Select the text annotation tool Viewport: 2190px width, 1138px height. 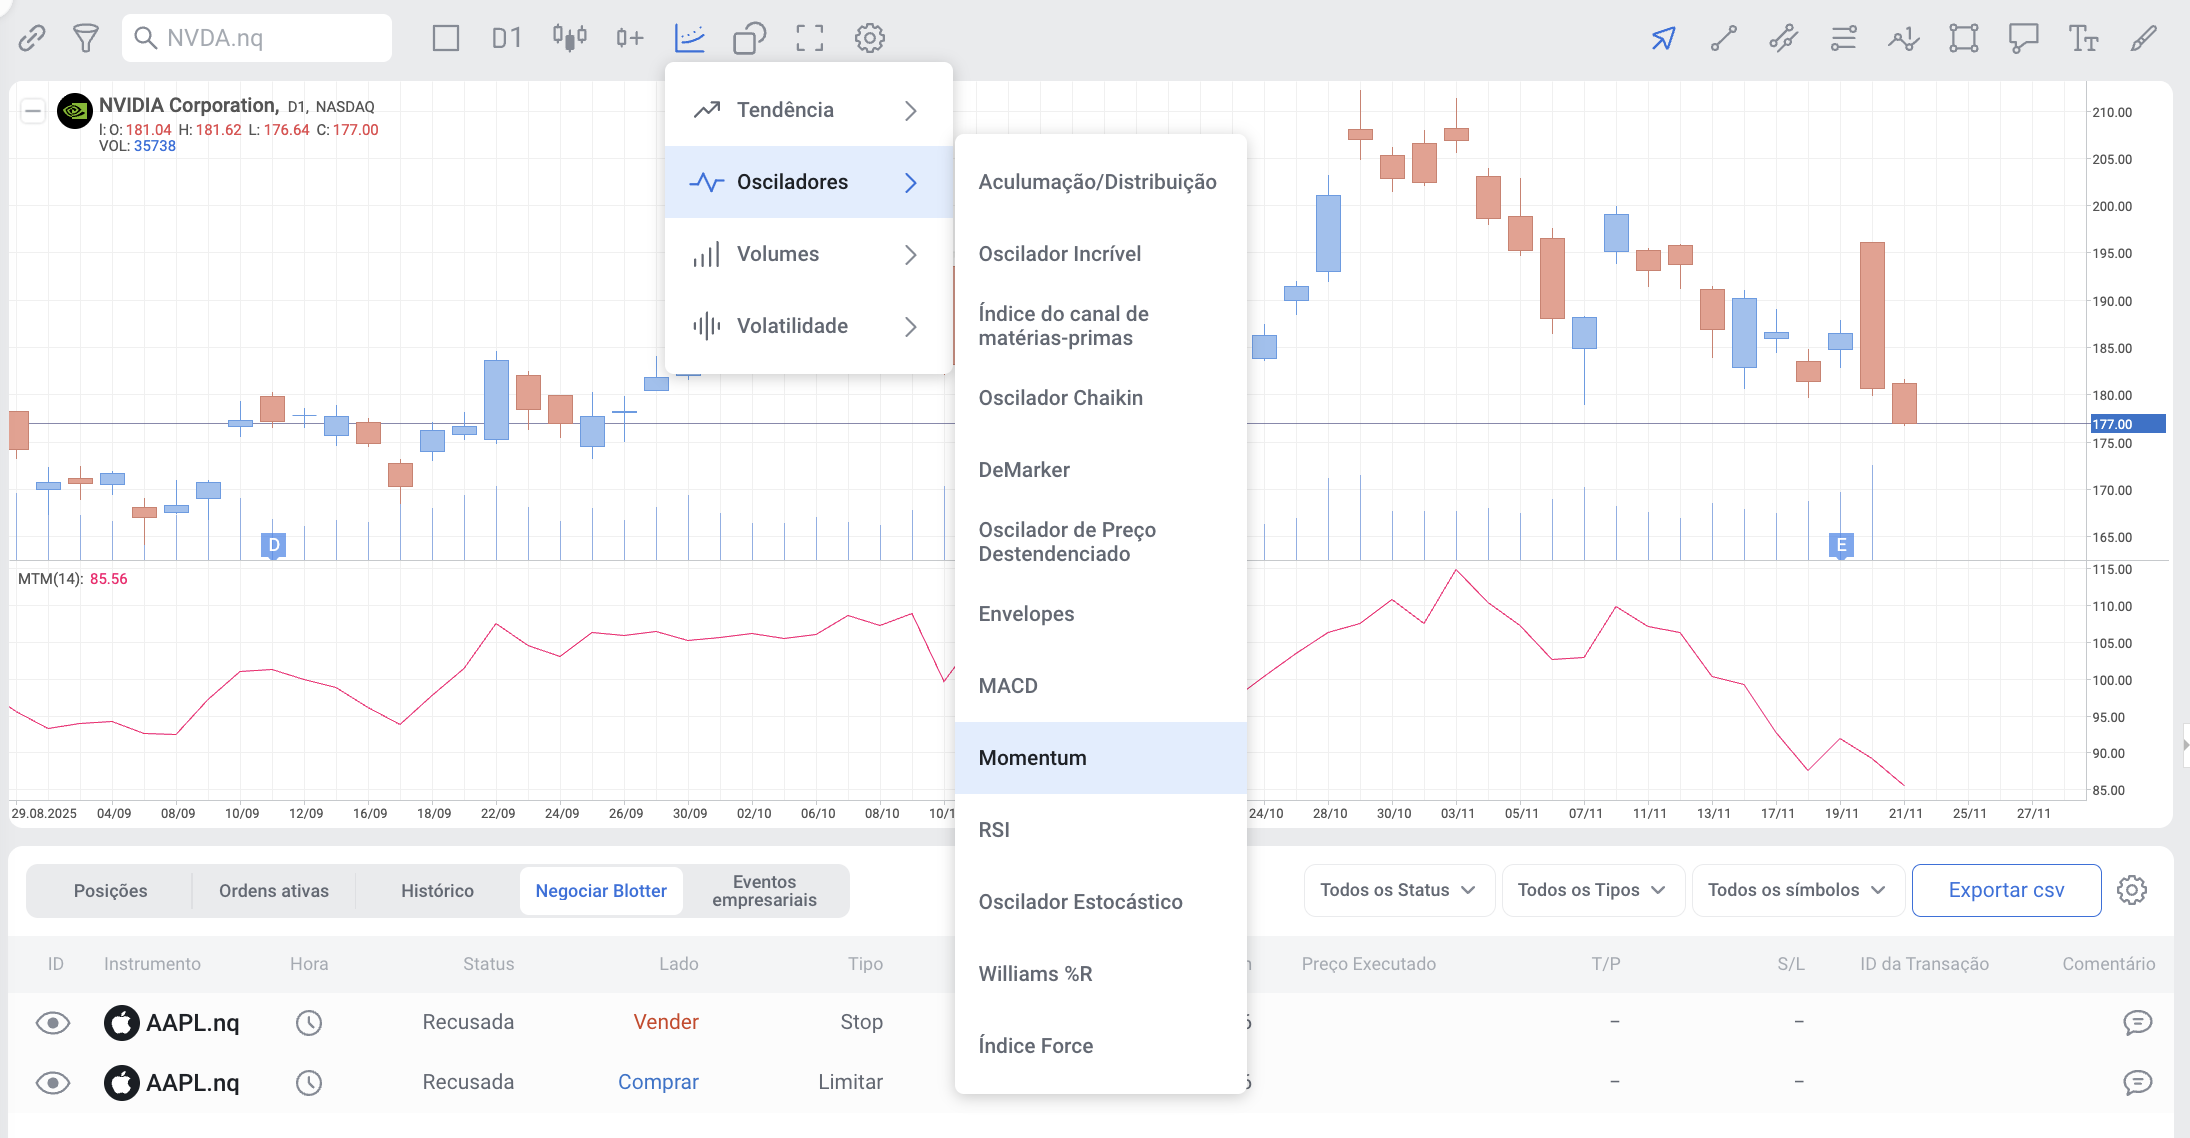[2083, 38]
